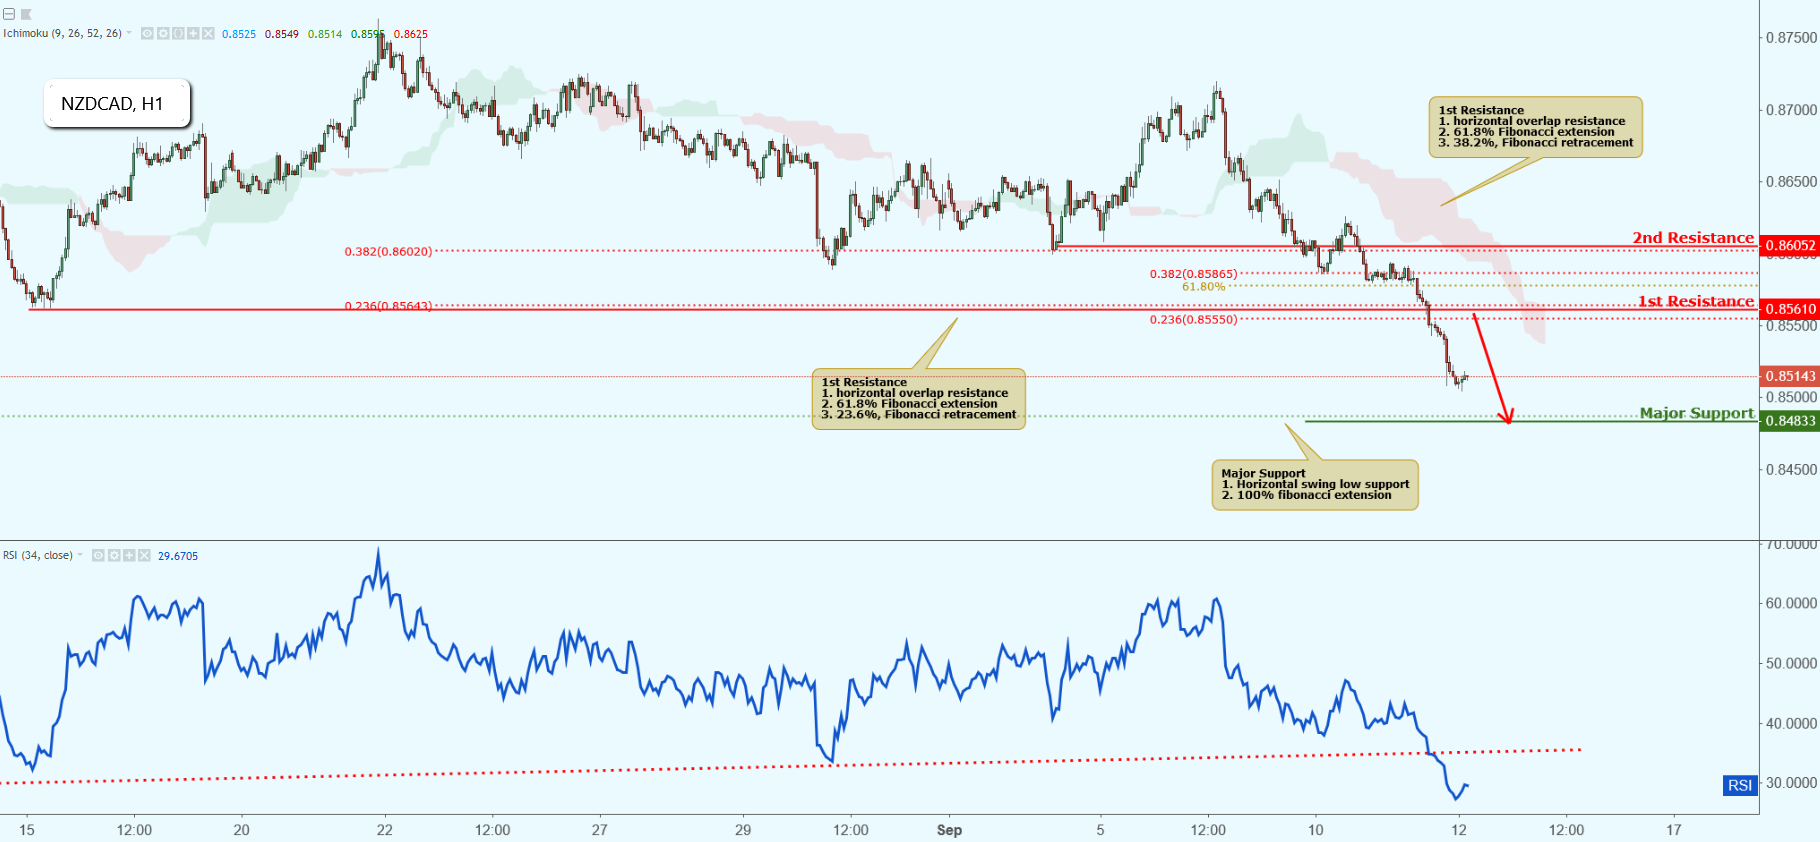Click the plus icon beside Ichimoku
This screenshot has height=842, width=1820.
[193, 34]
